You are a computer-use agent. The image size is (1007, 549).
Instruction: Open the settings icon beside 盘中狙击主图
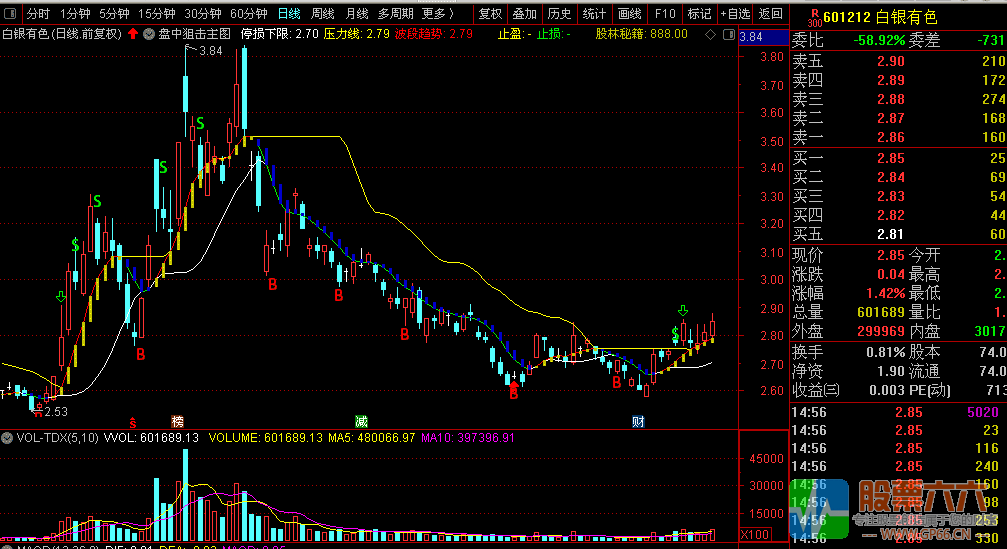click(148, 34)
